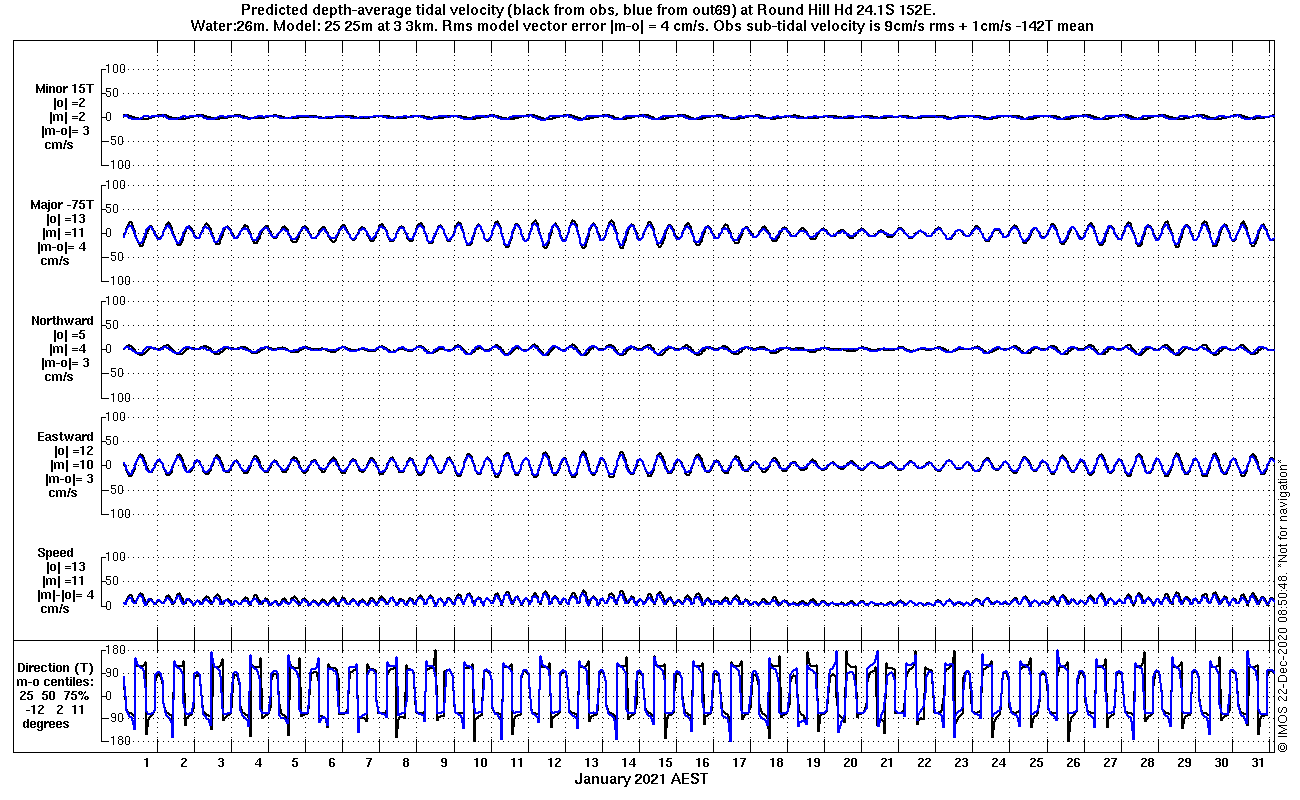
Task: Click '|m|-|o|= 4' under Speed
Action: click(68, 594)
